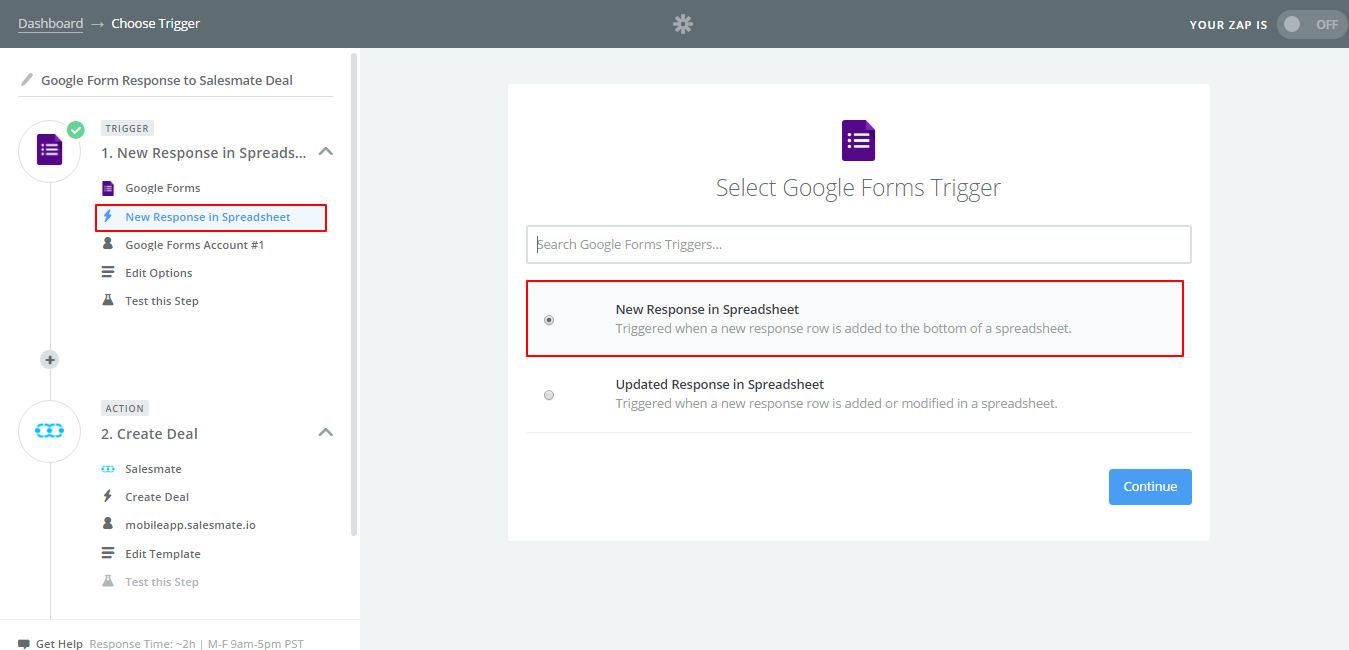
Task: Click 'Updated Response in Spreadsheet' option title
Action: click(x=720, y=384)
